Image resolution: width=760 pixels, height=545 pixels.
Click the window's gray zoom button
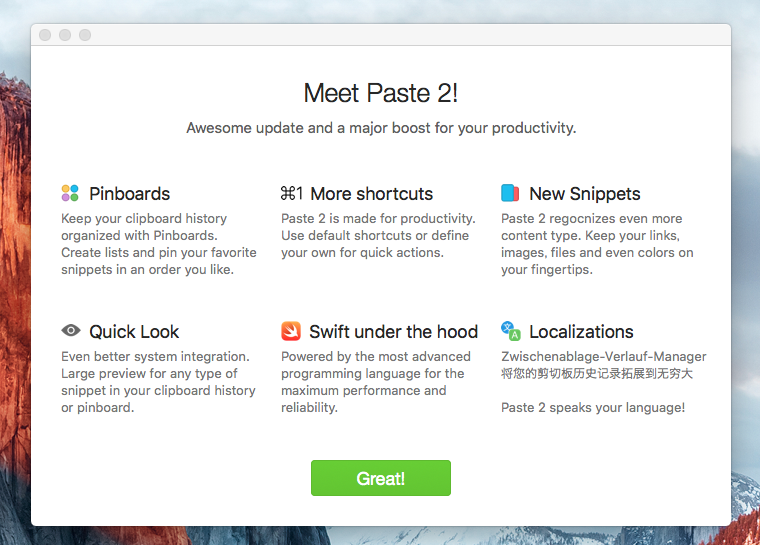click(85, 35)
